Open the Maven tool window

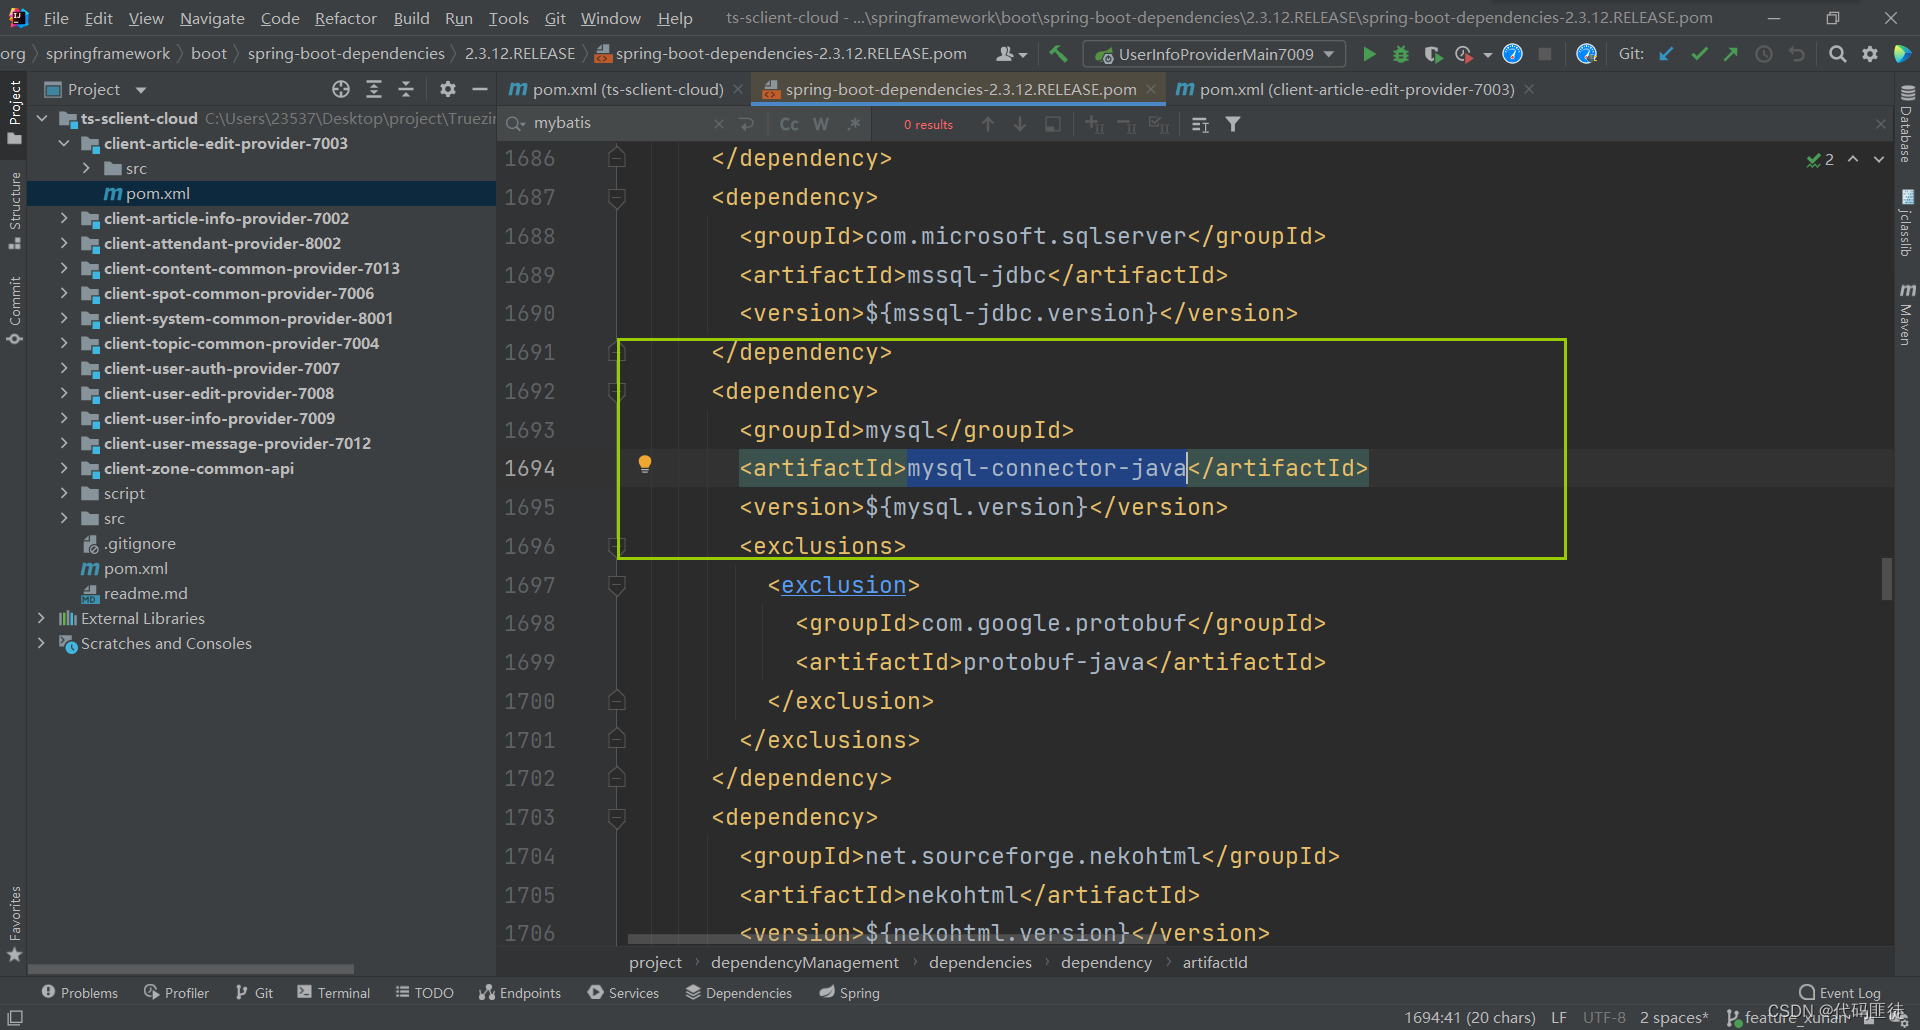pos(1907,315)
